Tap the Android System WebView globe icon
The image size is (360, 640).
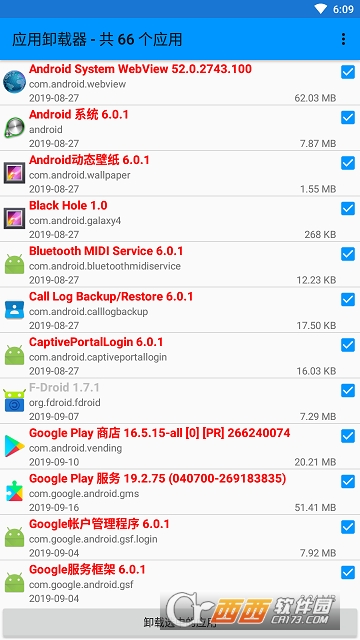point(14,82)
